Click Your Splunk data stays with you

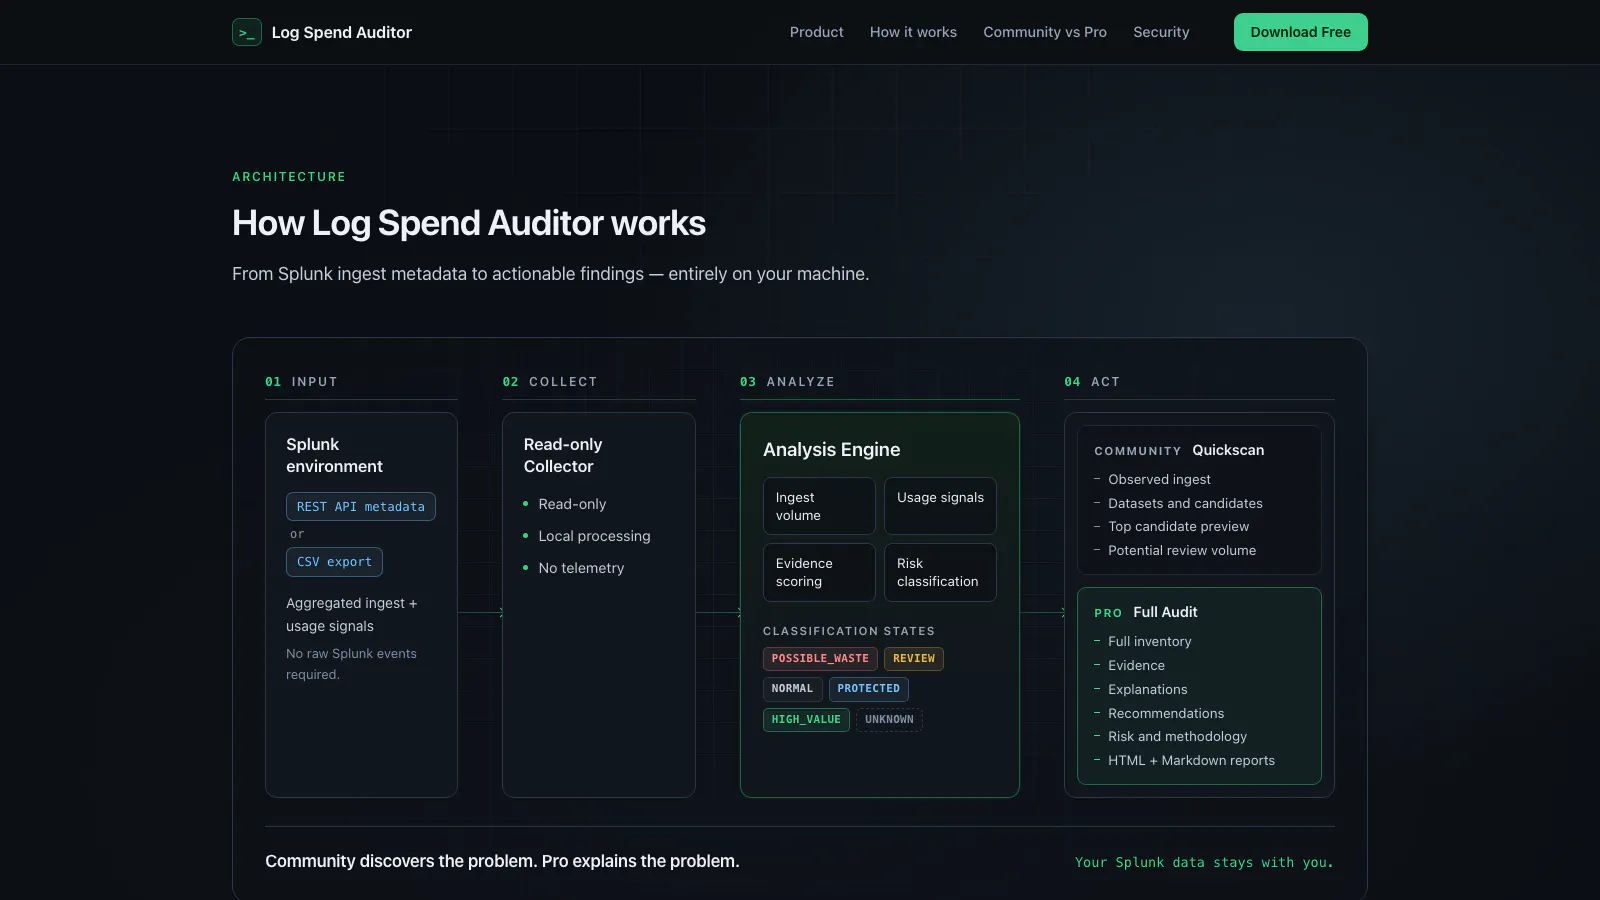click(1204, 862)
